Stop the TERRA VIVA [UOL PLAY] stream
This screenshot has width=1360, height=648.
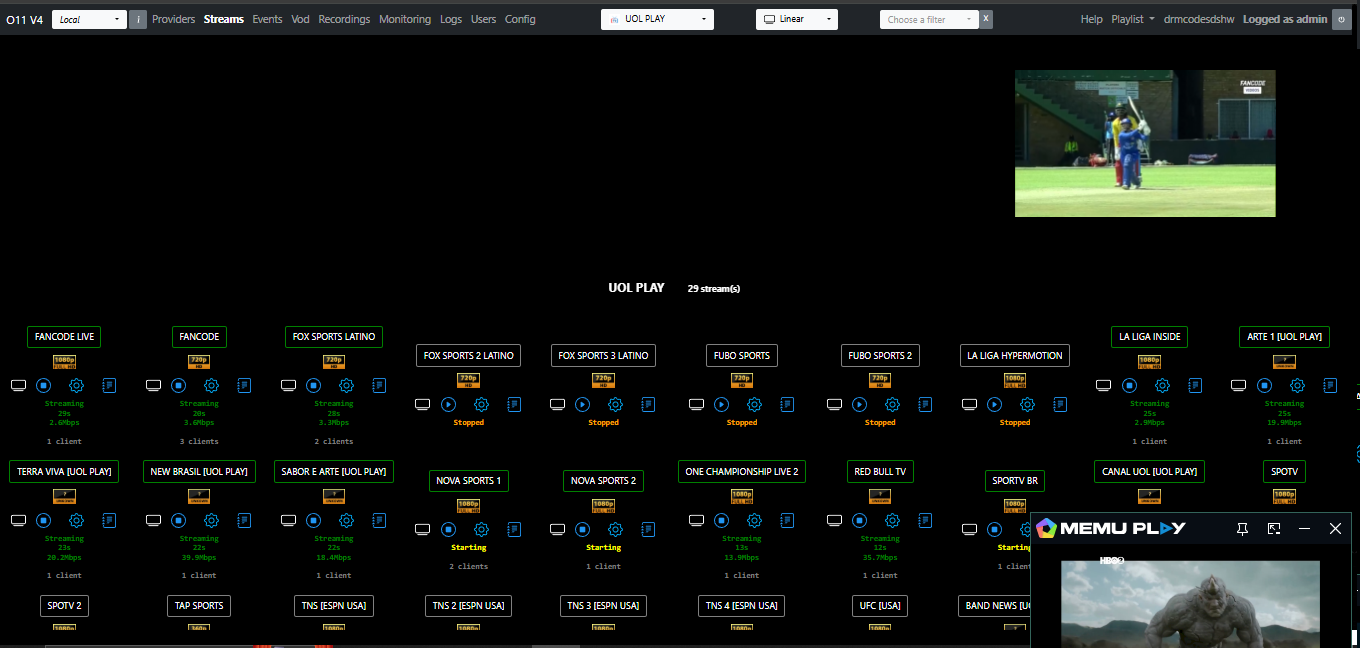[44, 520]
